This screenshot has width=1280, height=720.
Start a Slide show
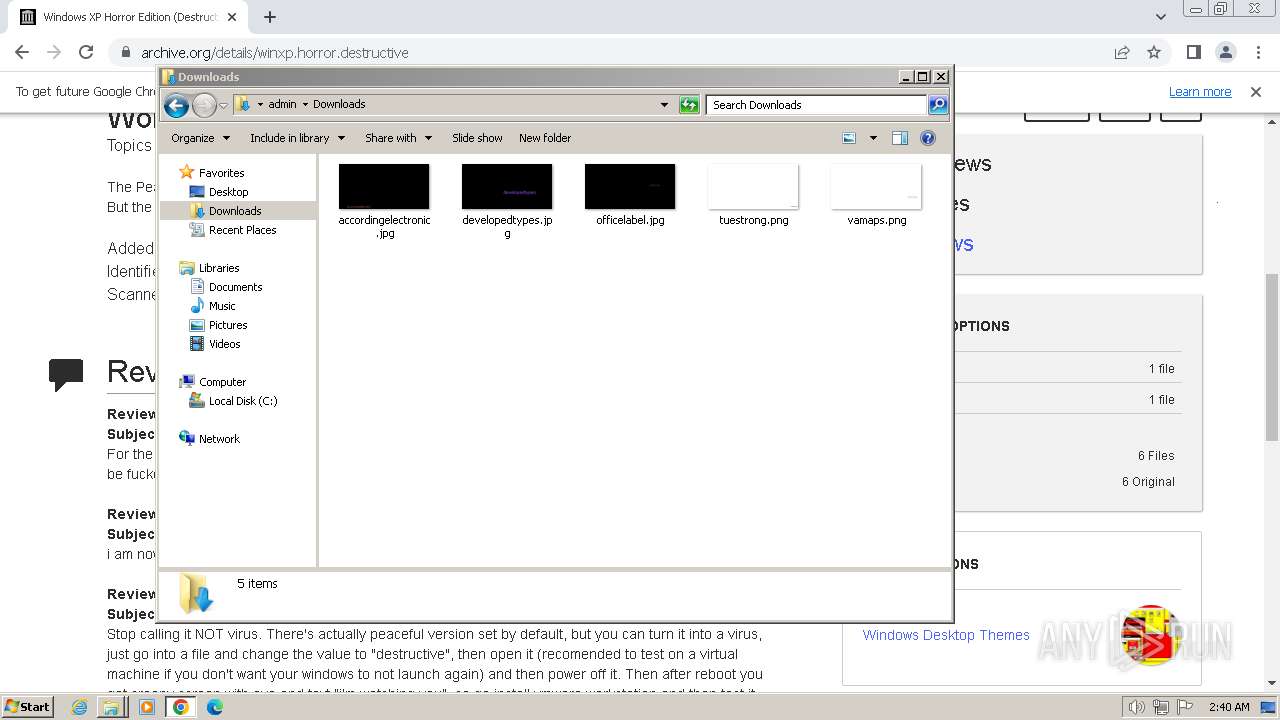(477, 138)
